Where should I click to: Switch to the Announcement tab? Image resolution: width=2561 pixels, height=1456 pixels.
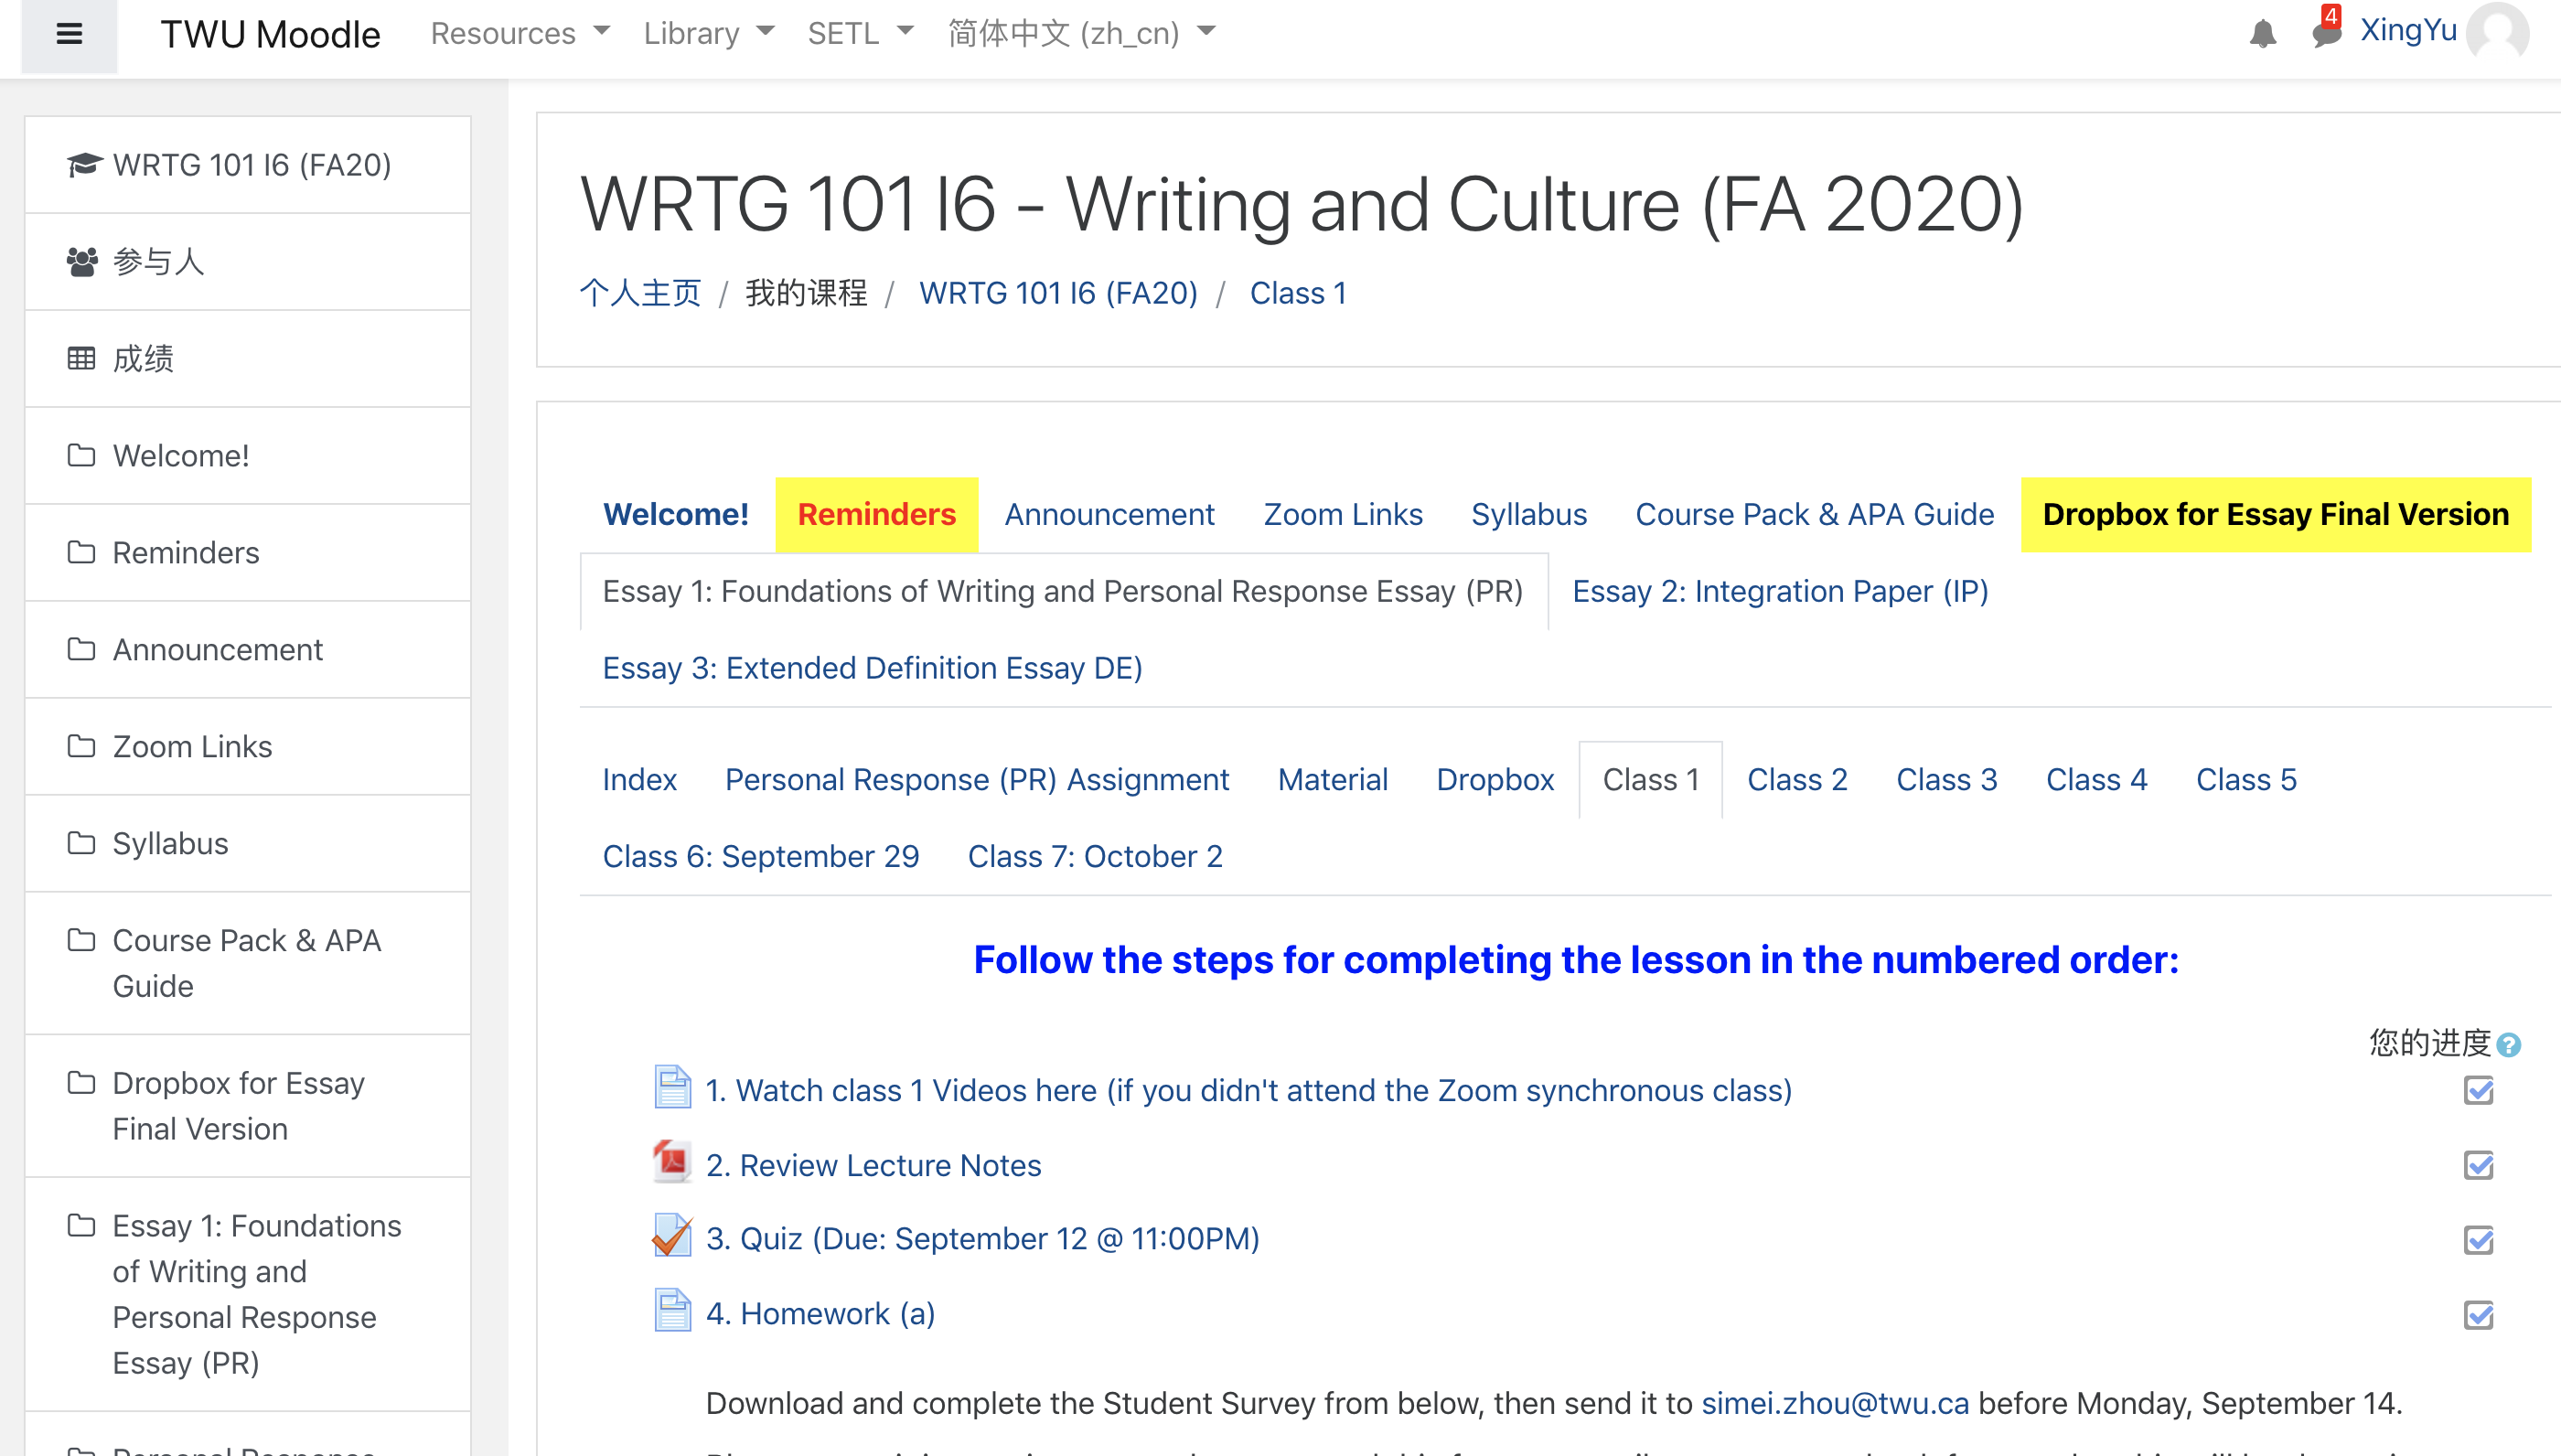pyautogui.click(x=1109, y=514)
